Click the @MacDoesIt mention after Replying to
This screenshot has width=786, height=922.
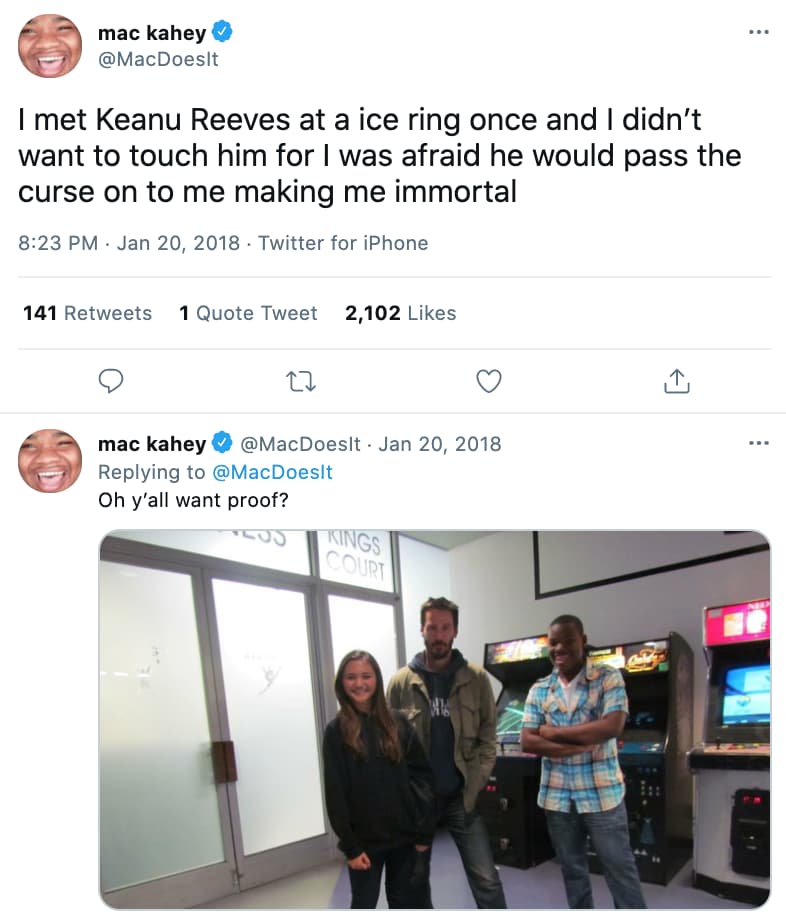(273, 471)
